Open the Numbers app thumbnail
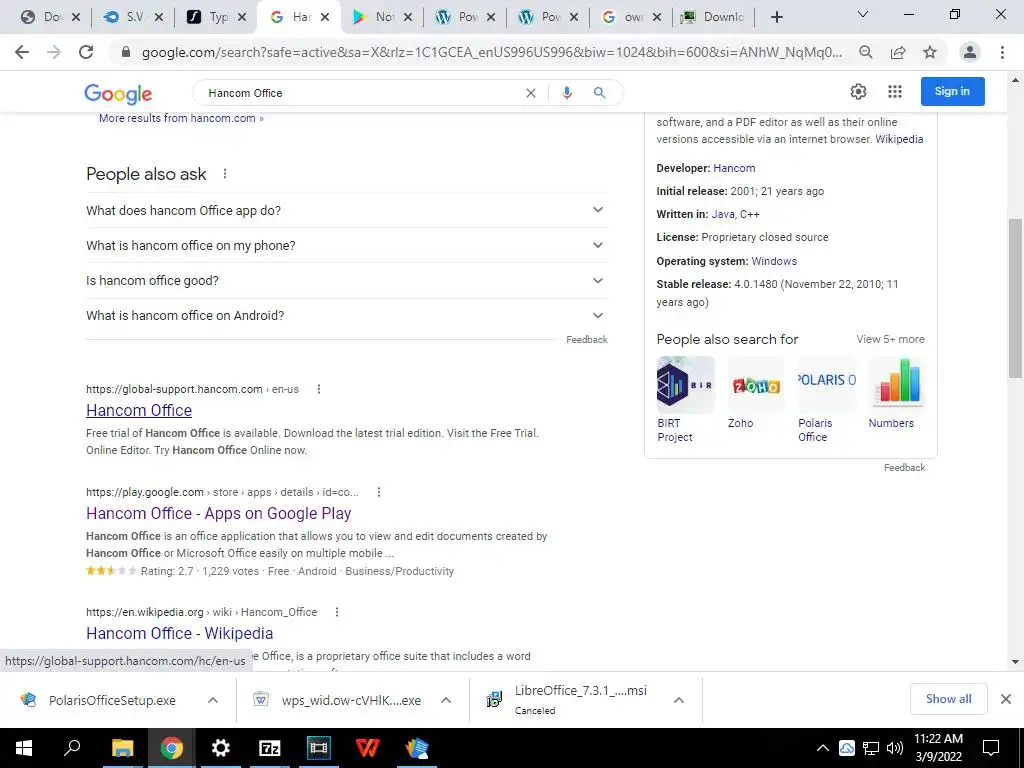This screenshot has width=1024, height=768. 897,385
